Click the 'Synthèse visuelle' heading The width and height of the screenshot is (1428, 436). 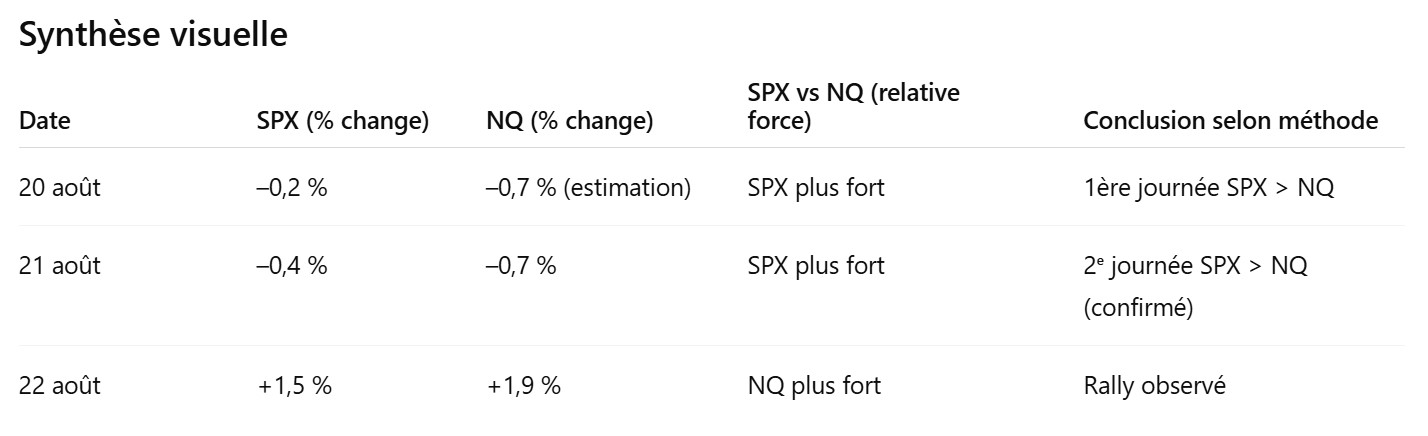[153, 35]
